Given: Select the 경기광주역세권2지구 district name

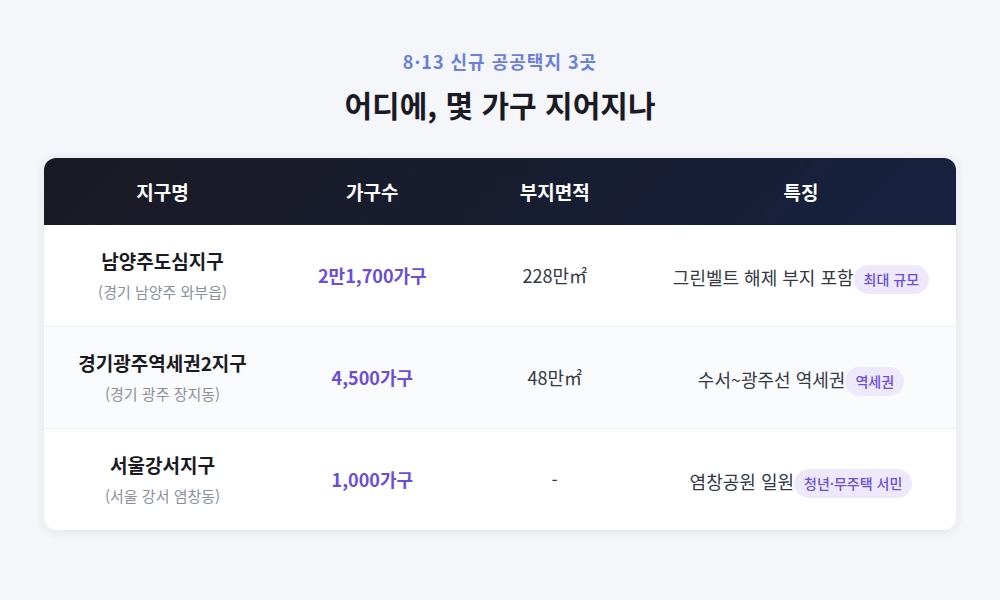Looking at the screenshot, I should 162,363.
